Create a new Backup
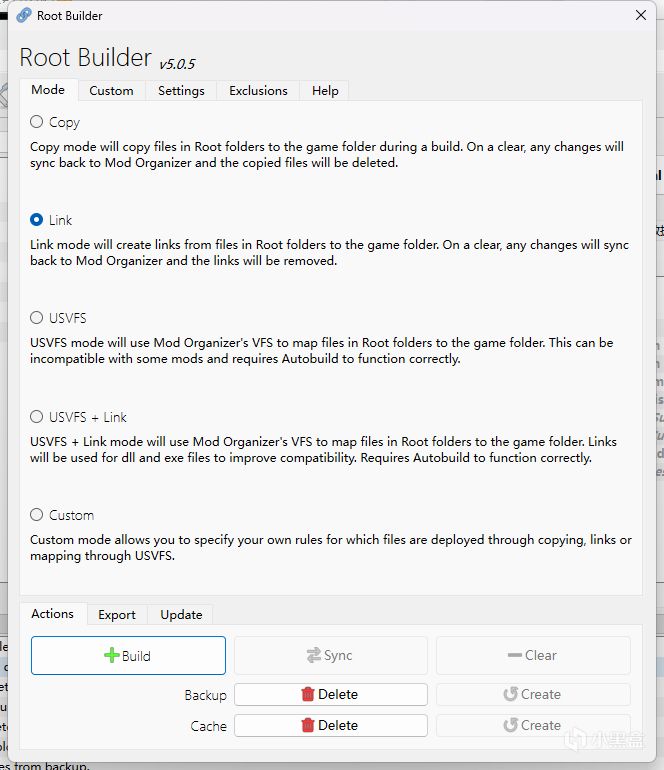The width and height of the screenshot is (664, 770). 533,694
